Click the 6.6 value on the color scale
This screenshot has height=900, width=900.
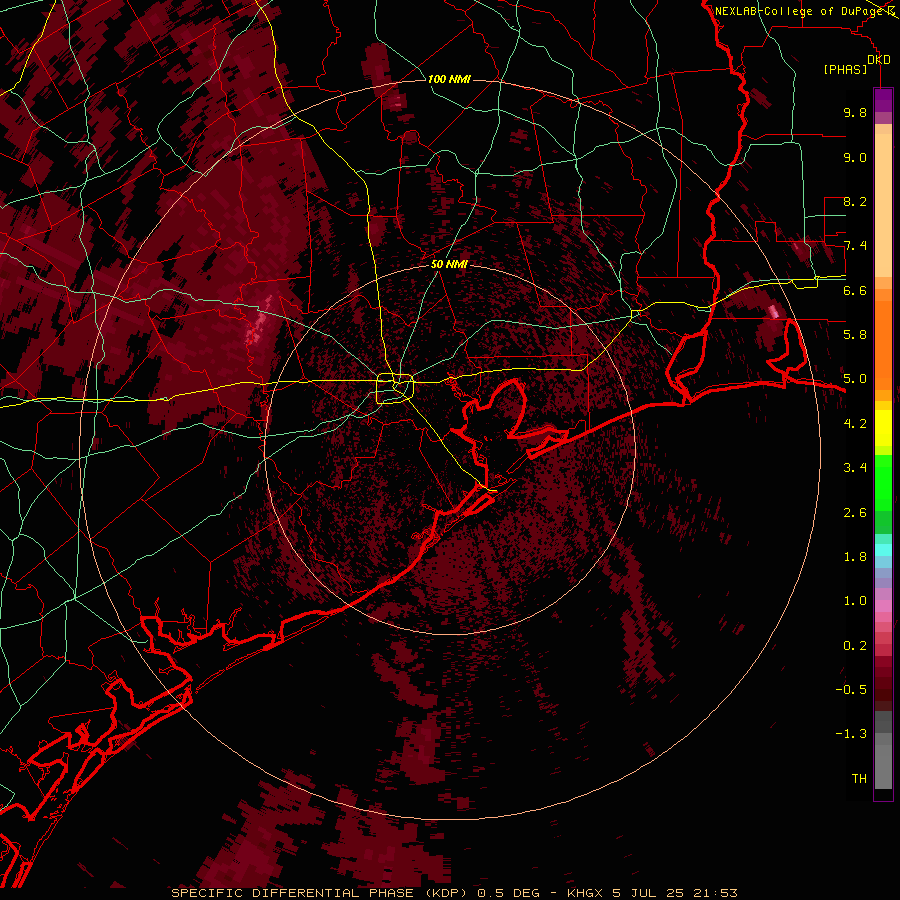(x=855, y=290)
